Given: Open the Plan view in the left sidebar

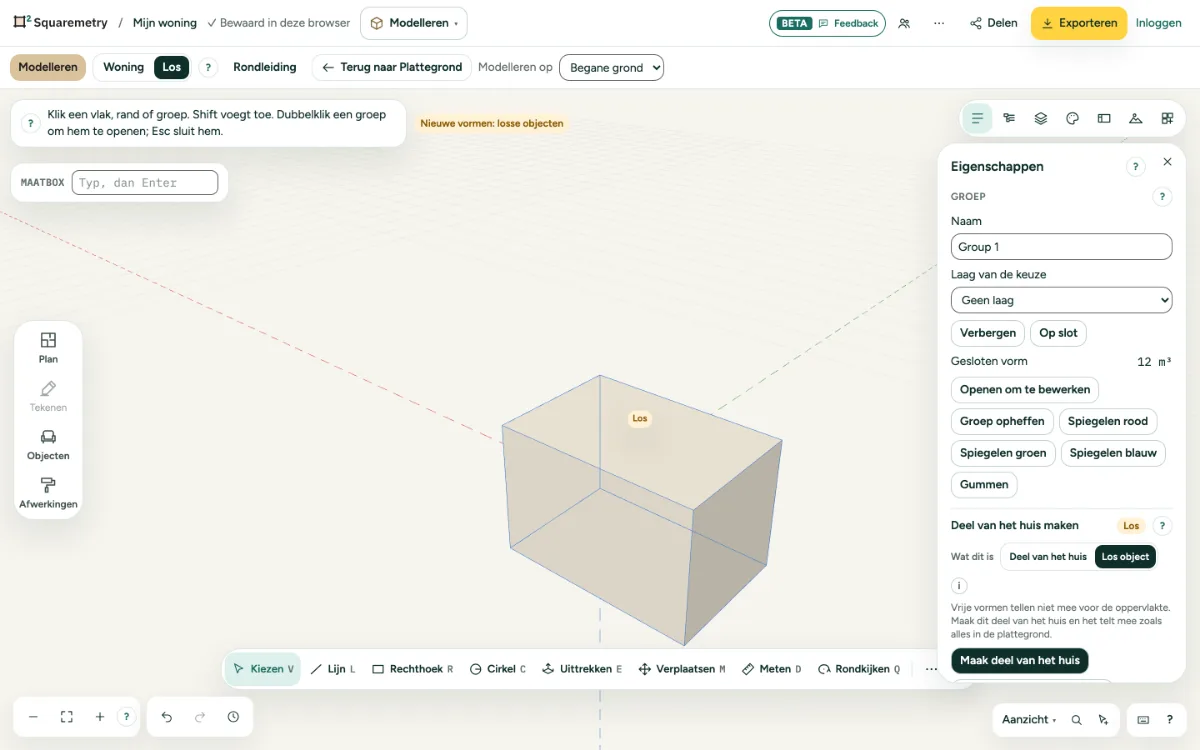Looking at the screenshot, I should [x=48, y=348].
